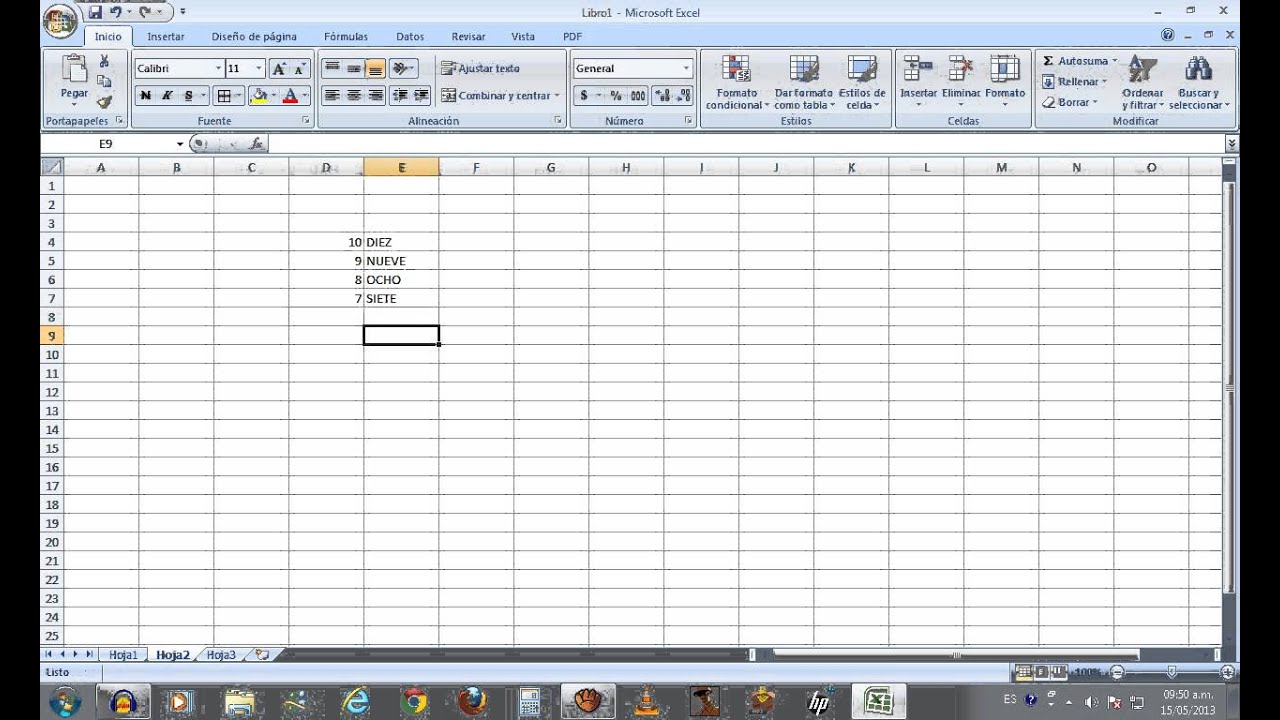Click the Format Painter brush icon

(x=104, y=102)
